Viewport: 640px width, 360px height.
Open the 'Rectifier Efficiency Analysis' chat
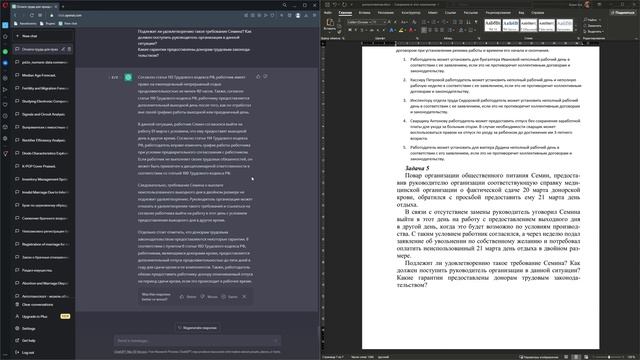click(43, 140)
